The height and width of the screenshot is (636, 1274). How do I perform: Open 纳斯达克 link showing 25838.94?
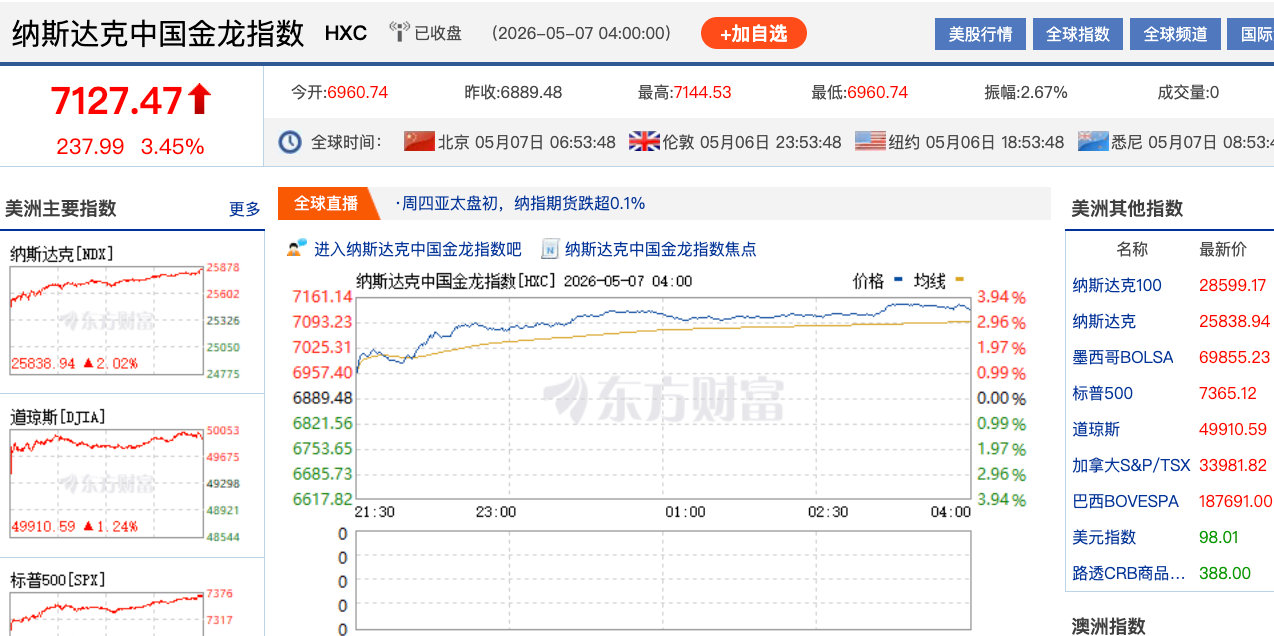pyautogui.click(x=1104, y=321)
